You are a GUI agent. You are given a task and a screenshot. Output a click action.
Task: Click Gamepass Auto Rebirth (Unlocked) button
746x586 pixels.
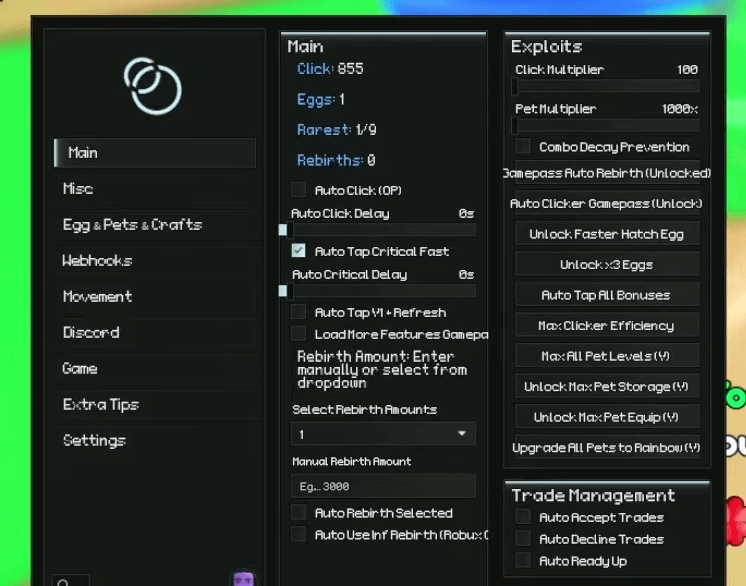(x=607, y=173)
